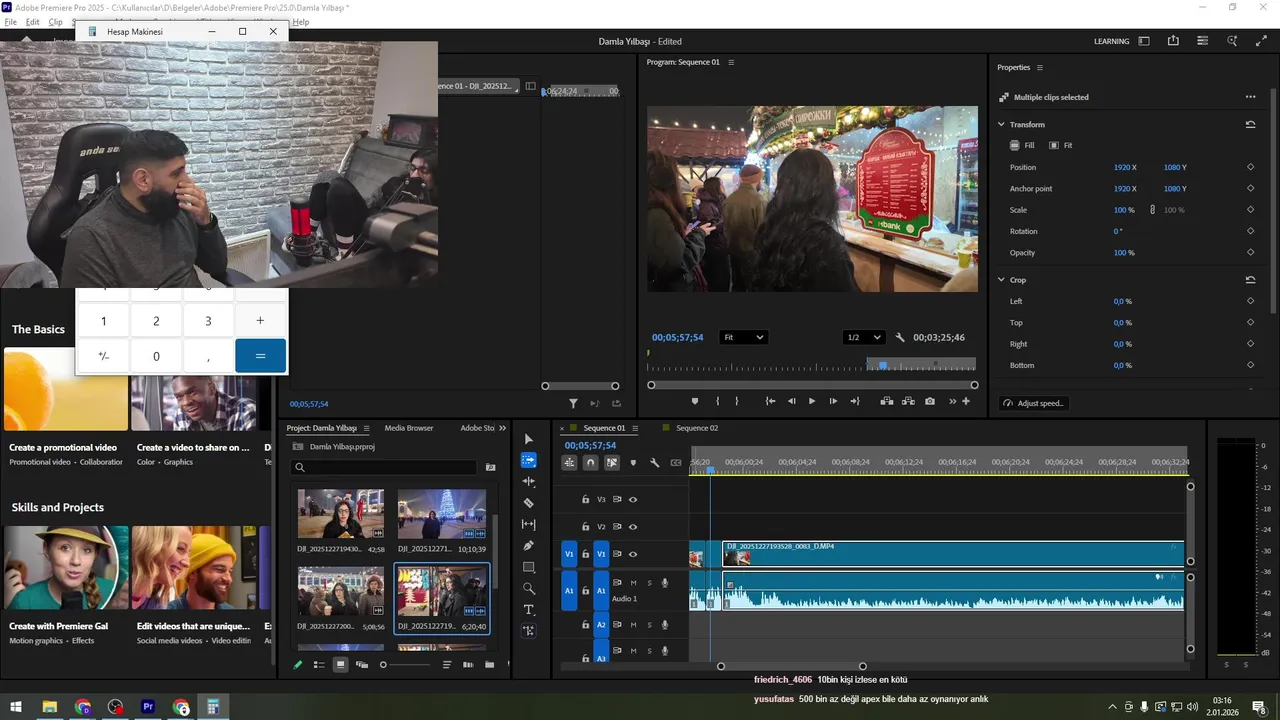This screenshot has width=1280, height=720.
Task: Mark In point in Program monitor
Action: [x=717, y=401]
